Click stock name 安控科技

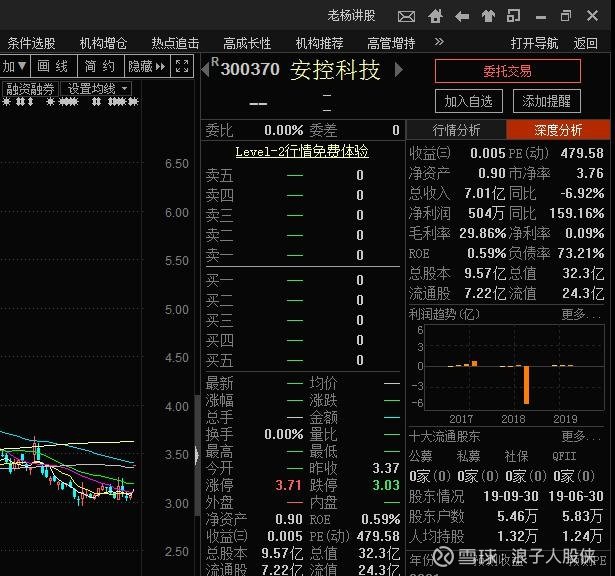point(335,70)
